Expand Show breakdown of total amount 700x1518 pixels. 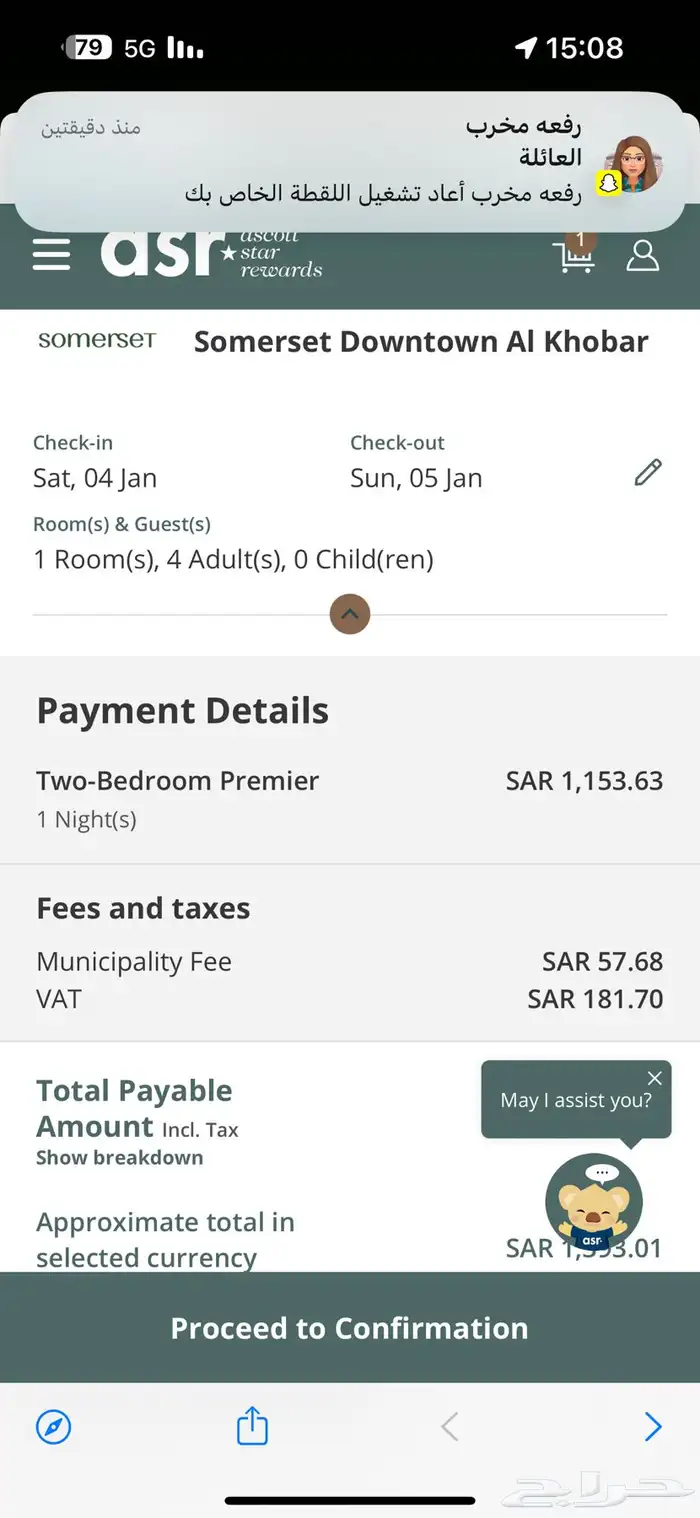pyautogui.click(x=119, y=1158)
